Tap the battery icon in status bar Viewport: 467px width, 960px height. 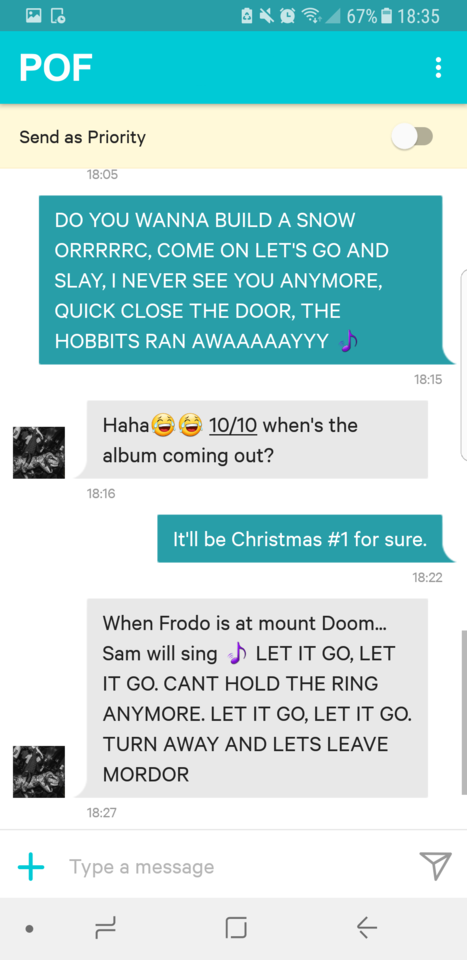tap(386, 15)
